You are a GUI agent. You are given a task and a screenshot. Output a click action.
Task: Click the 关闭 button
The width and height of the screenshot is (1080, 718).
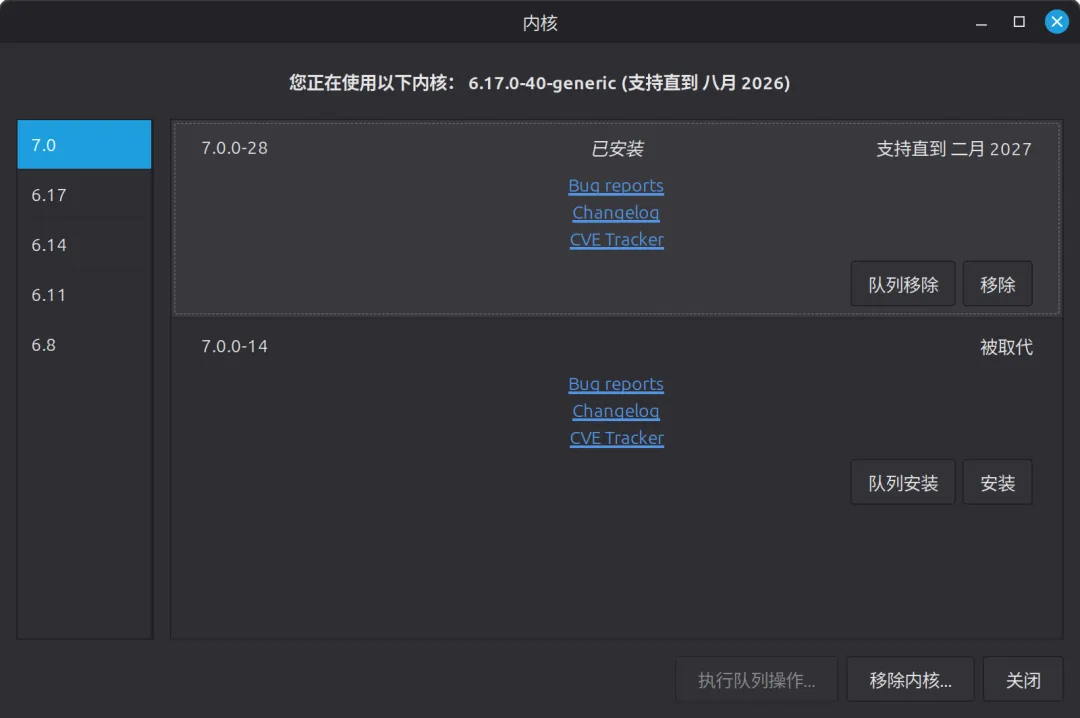[x=1023, y=679]
